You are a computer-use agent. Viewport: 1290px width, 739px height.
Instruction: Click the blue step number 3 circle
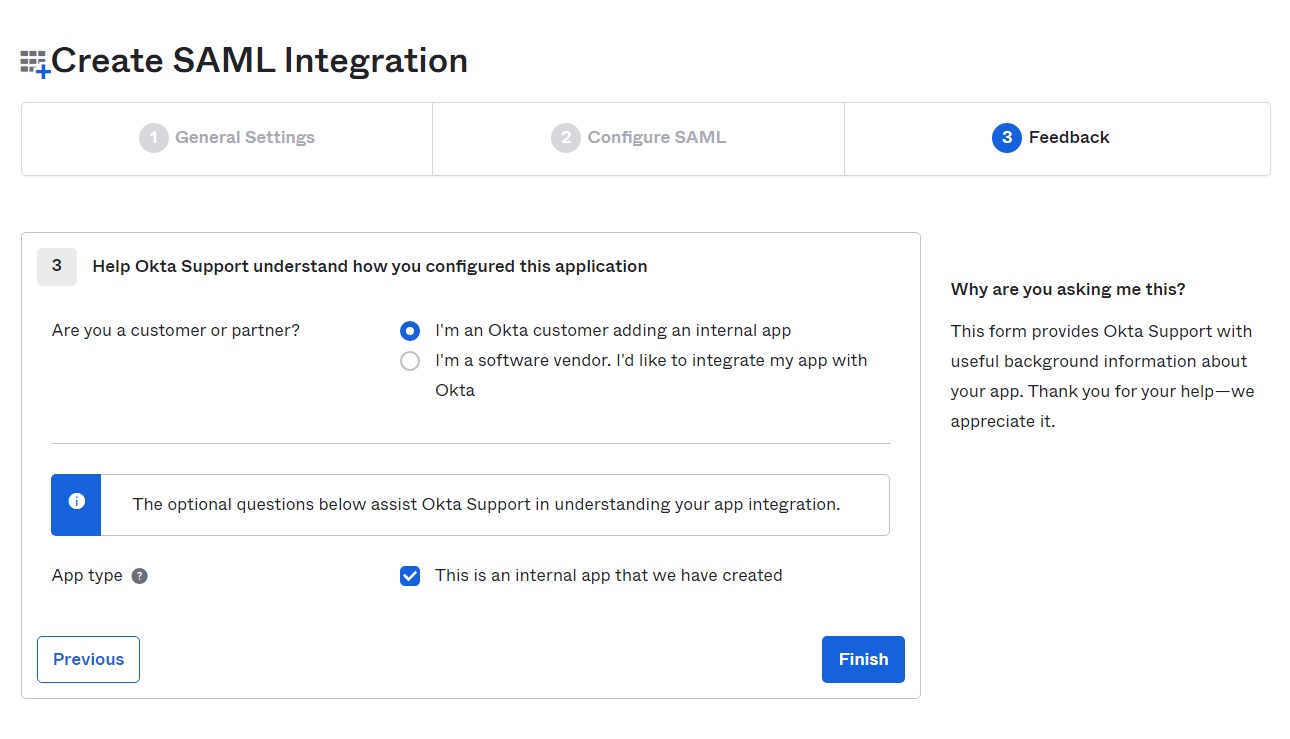(x=1007, y=138)
